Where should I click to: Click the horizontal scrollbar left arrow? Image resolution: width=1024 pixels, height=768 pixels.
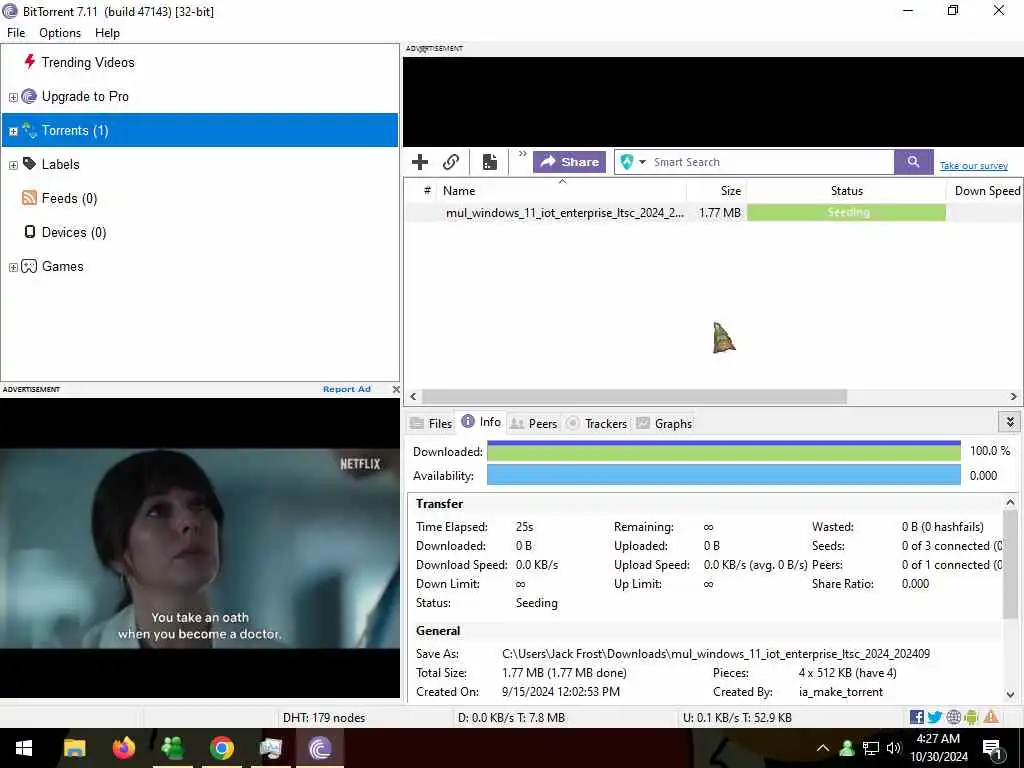tap(413, 396)
